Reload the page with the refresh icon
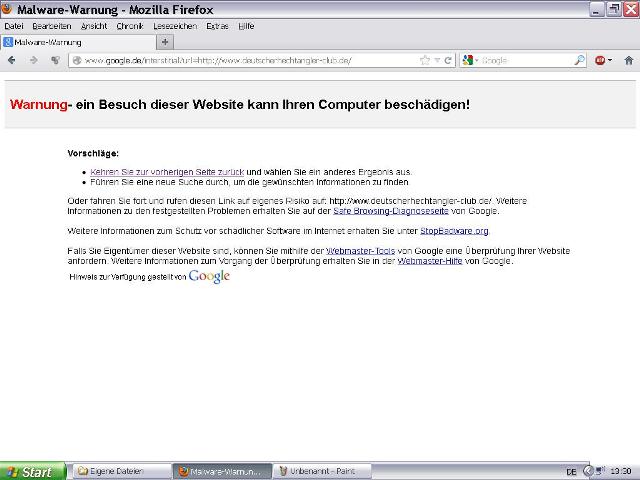 click(448, 60)
